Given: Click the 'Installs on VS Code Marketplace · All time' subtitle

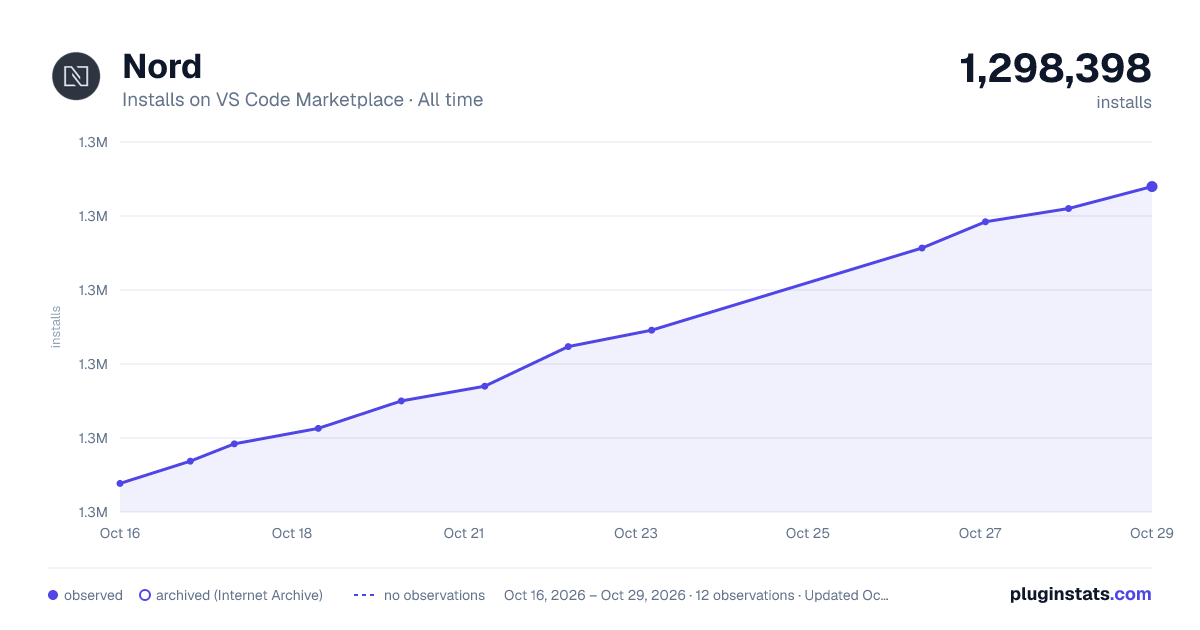Looking at the screenshot, I should (302, 100).
